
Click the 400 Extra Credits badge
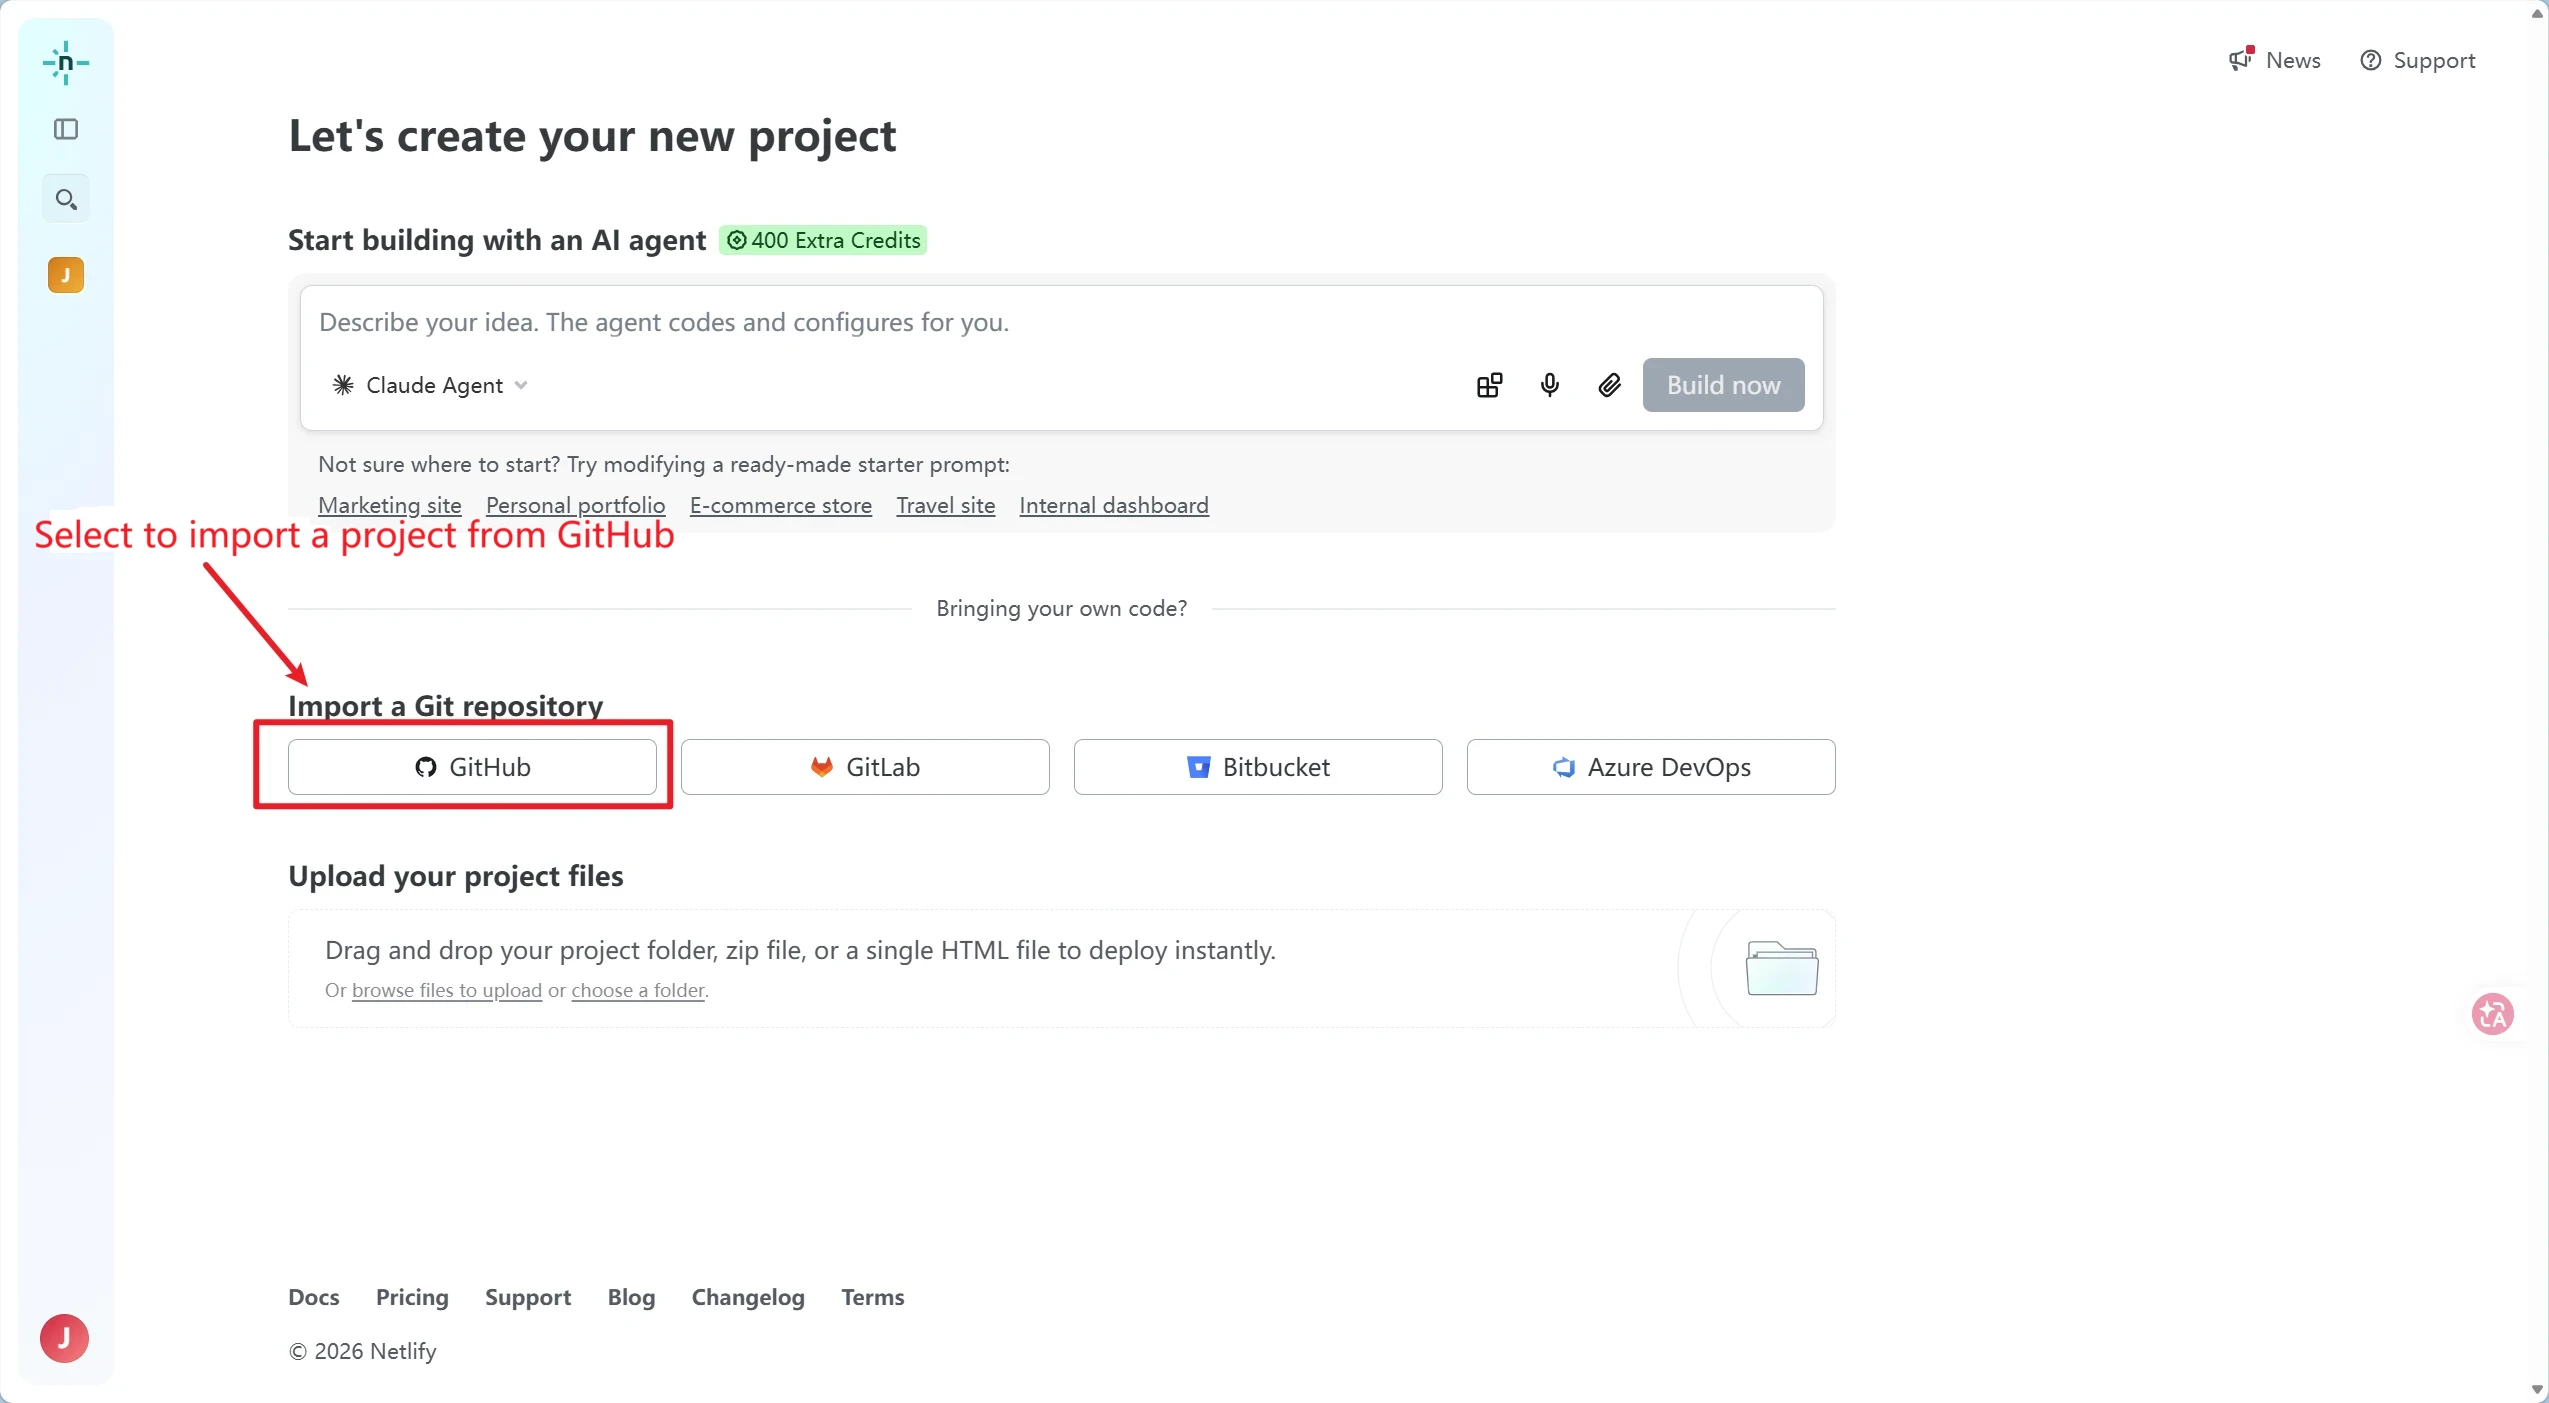click(823, 240)
